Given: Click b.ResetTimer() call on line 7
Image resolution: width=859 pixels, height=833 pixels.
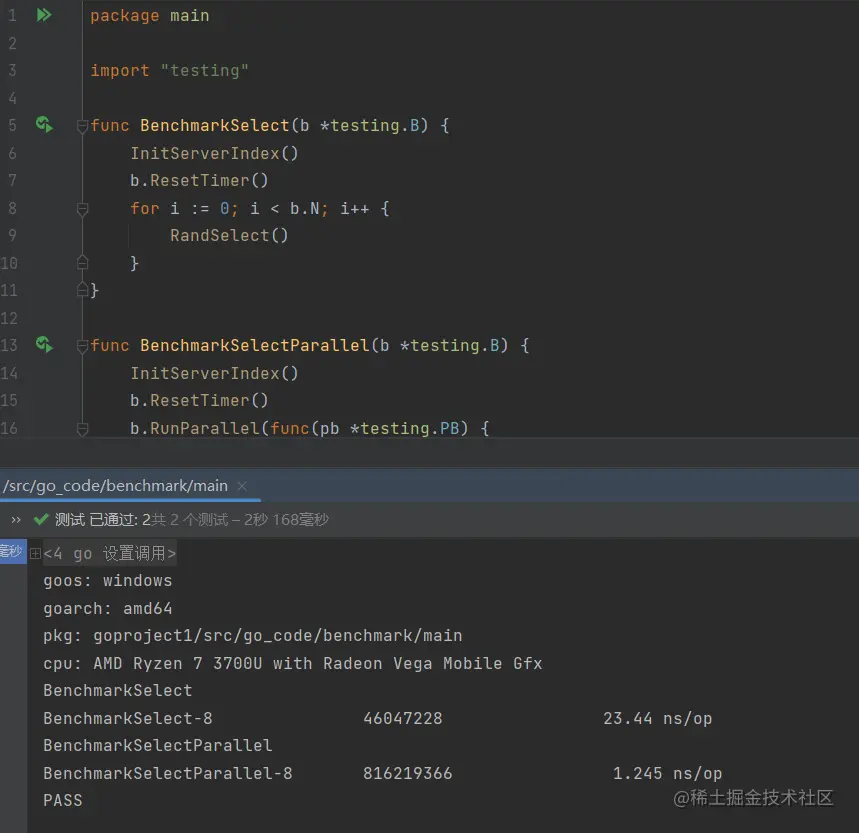Looking at the screenshot, I should [x=199, y=180].
